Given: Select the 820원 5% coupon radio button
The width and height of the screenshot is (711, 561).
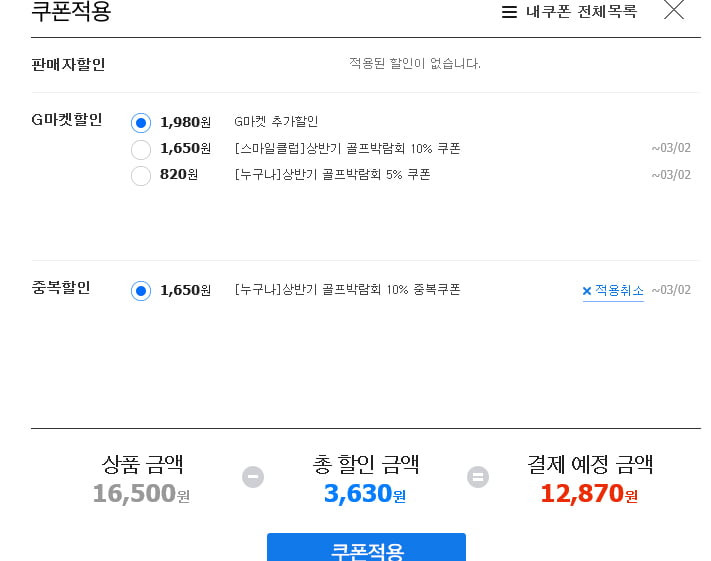Looking at the screenshot, I should coord(141,176).
